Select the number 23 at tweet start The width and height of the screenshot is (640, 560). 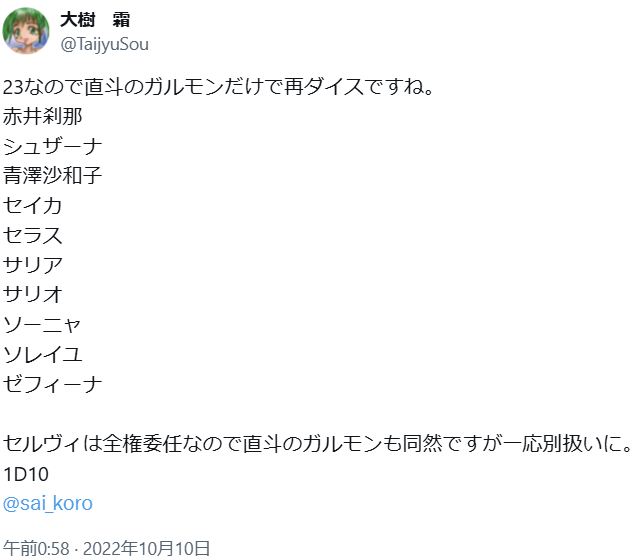(x=13, y=87)
